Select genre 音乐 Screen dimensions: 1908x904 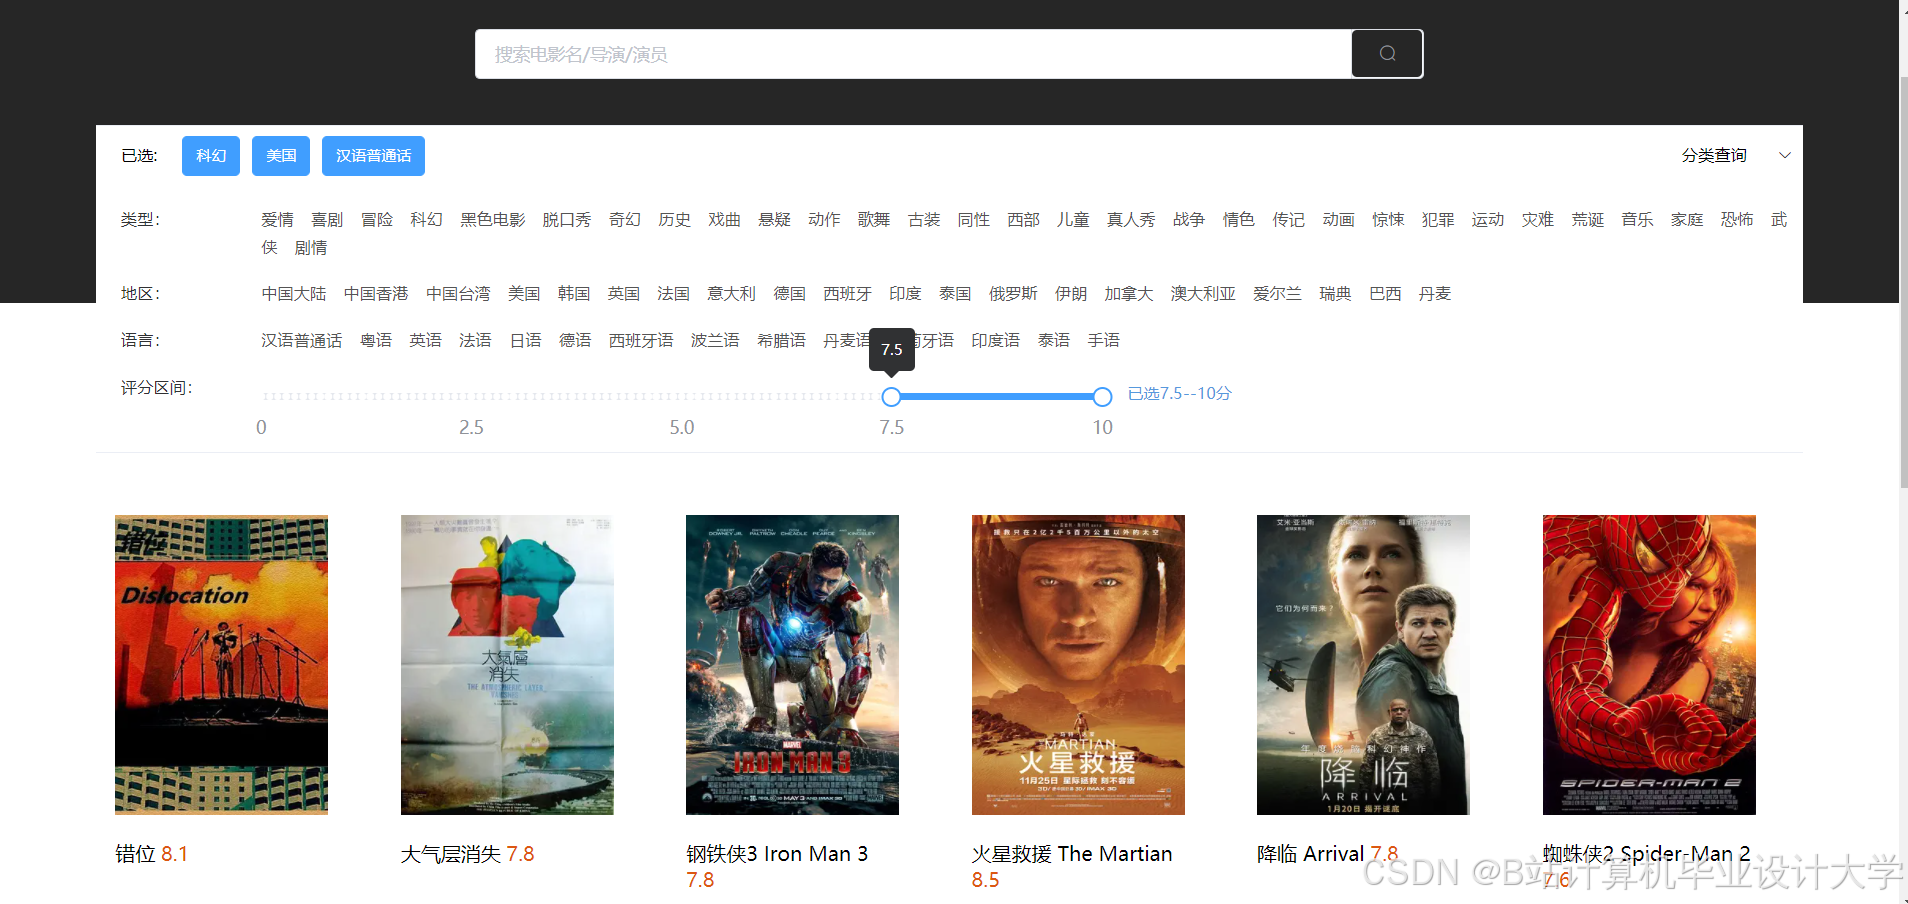pyautogui.click(x=1637, y=220)
